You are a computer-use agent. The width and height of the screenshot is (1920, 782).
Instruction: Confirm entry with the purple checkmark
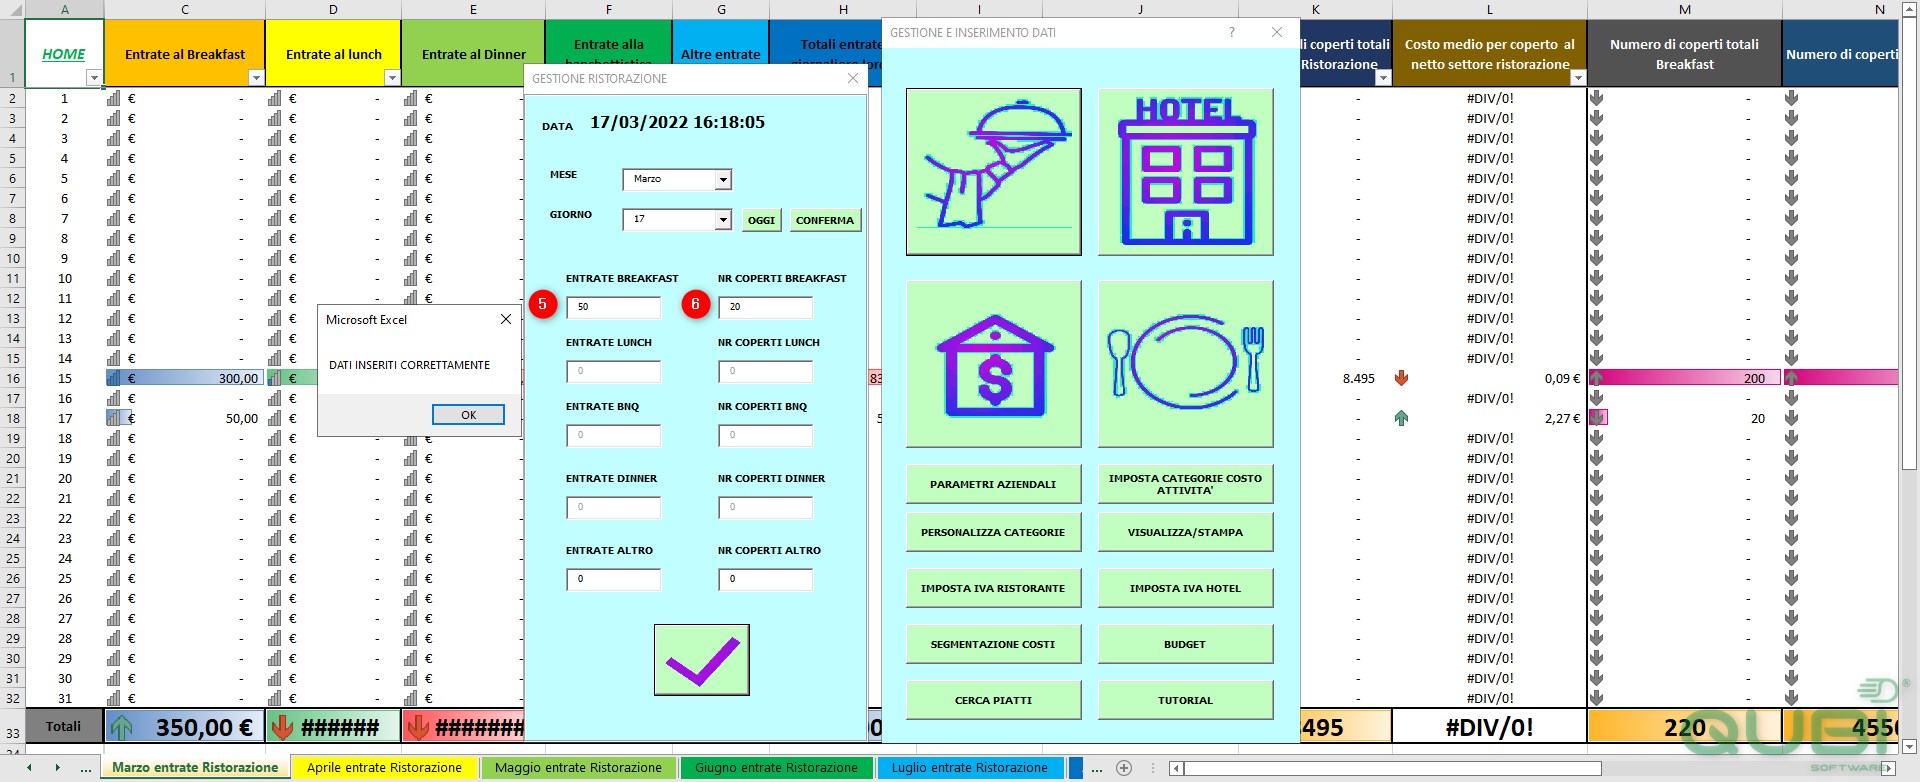(701, 660)
